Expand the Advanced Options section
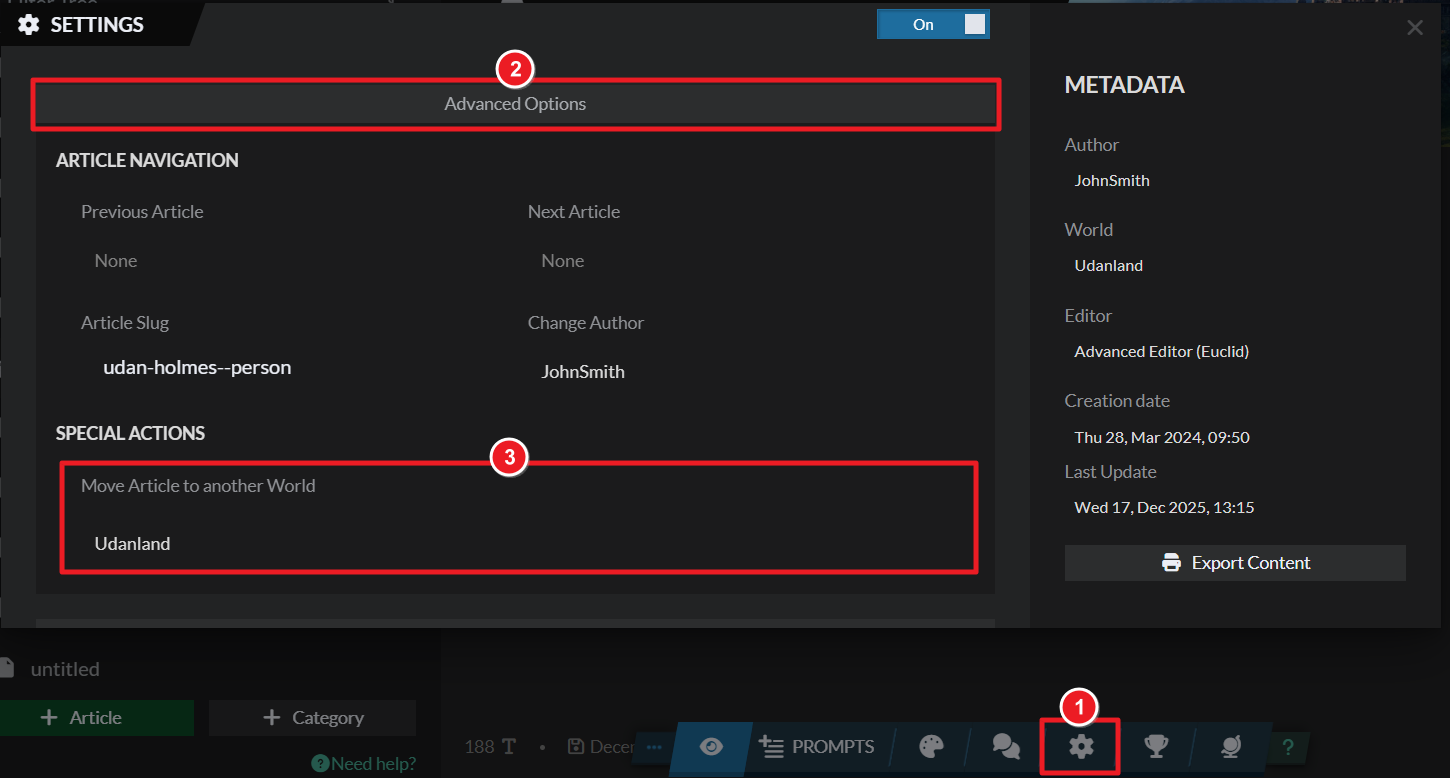Viewport: 1450px width, 778px height. coord(515,104)
